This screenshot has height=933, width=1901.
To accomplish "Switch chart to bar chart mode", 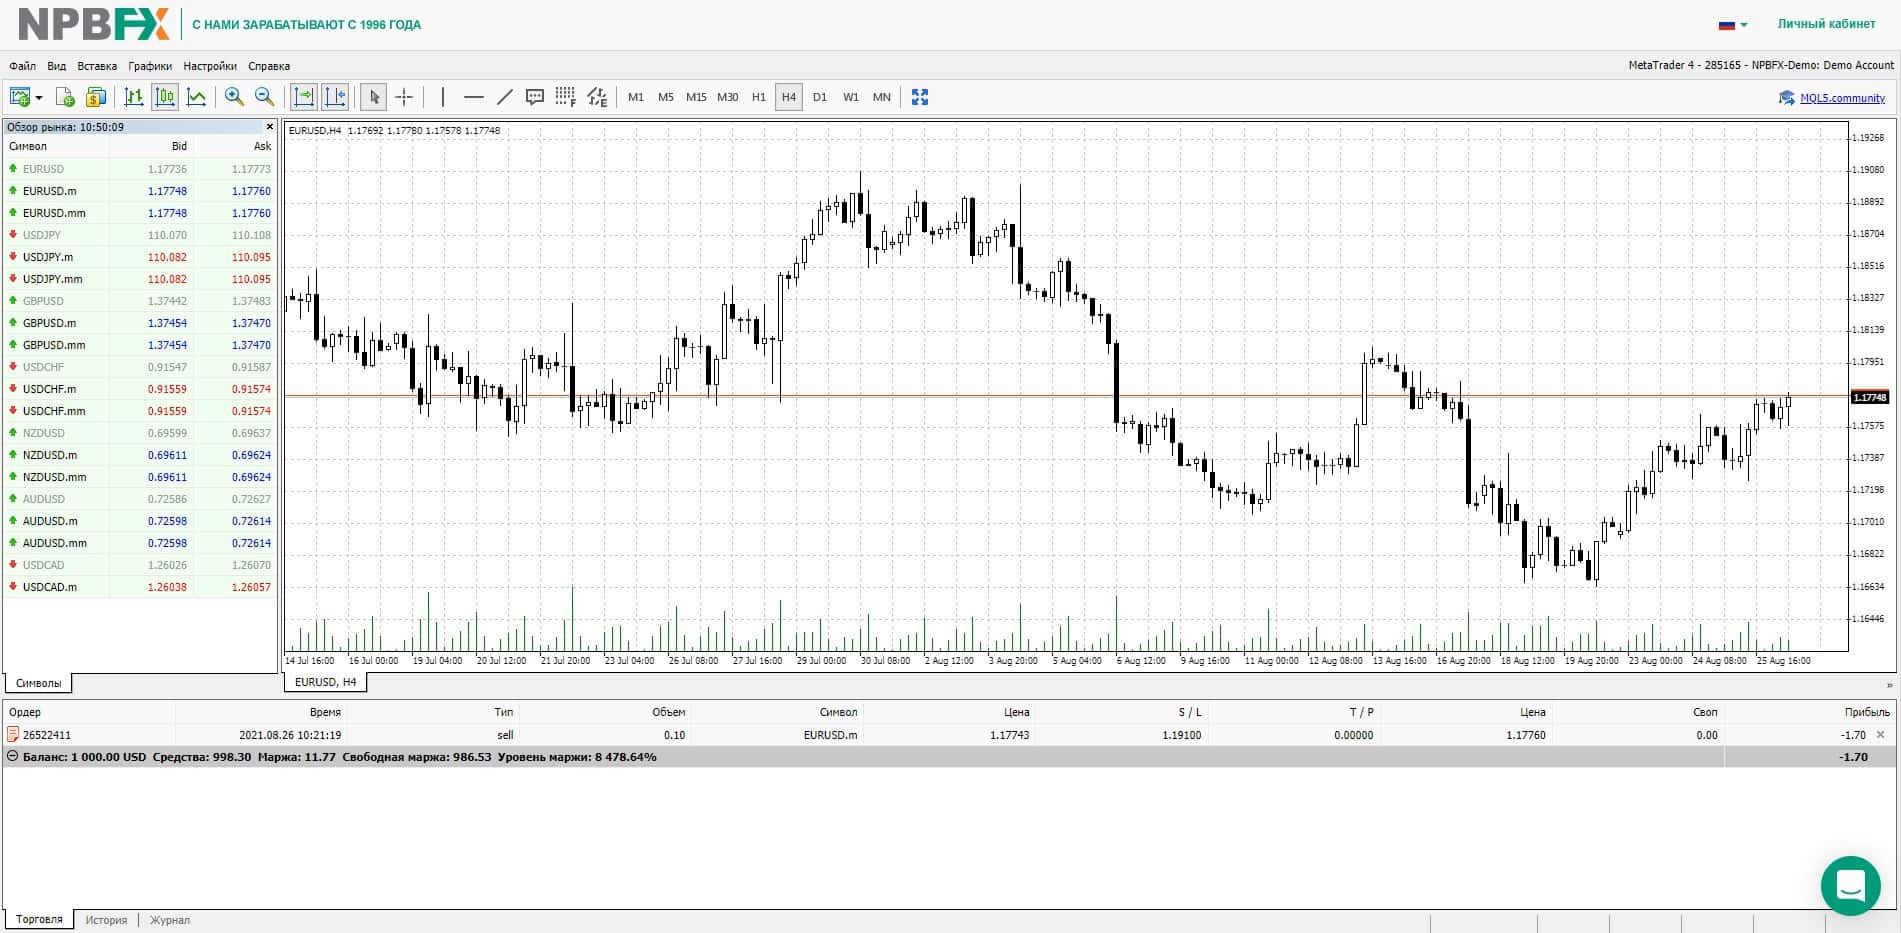I will (x=133, y=97).
